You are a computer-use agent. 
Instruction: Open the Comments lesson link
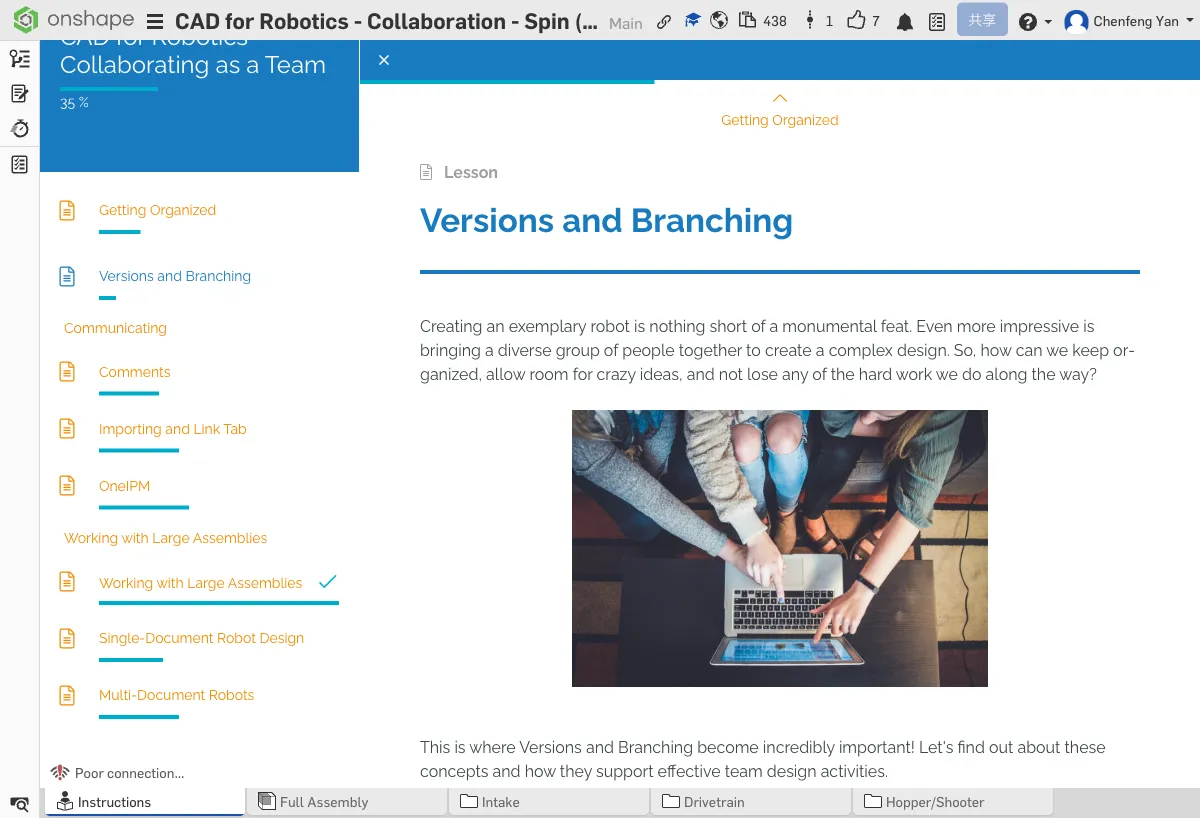pyautogui.click(x=134, y=372)
